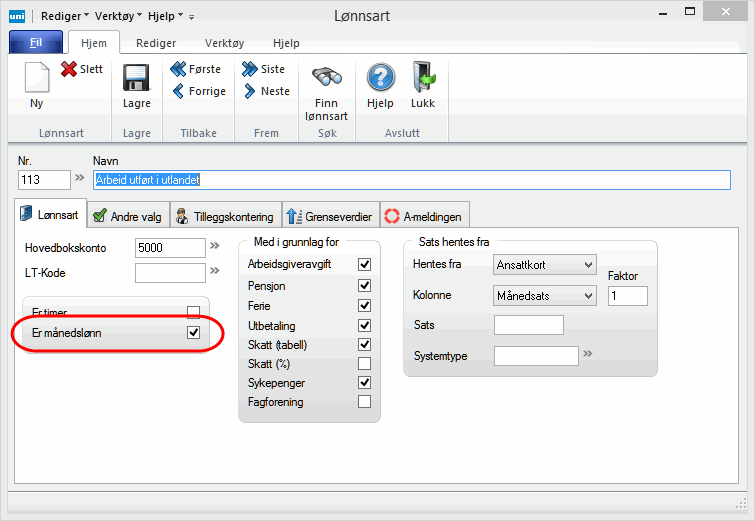Close the window with Lukk icon
The height and width of the screenshot is (521, 755).
(424, 79)
